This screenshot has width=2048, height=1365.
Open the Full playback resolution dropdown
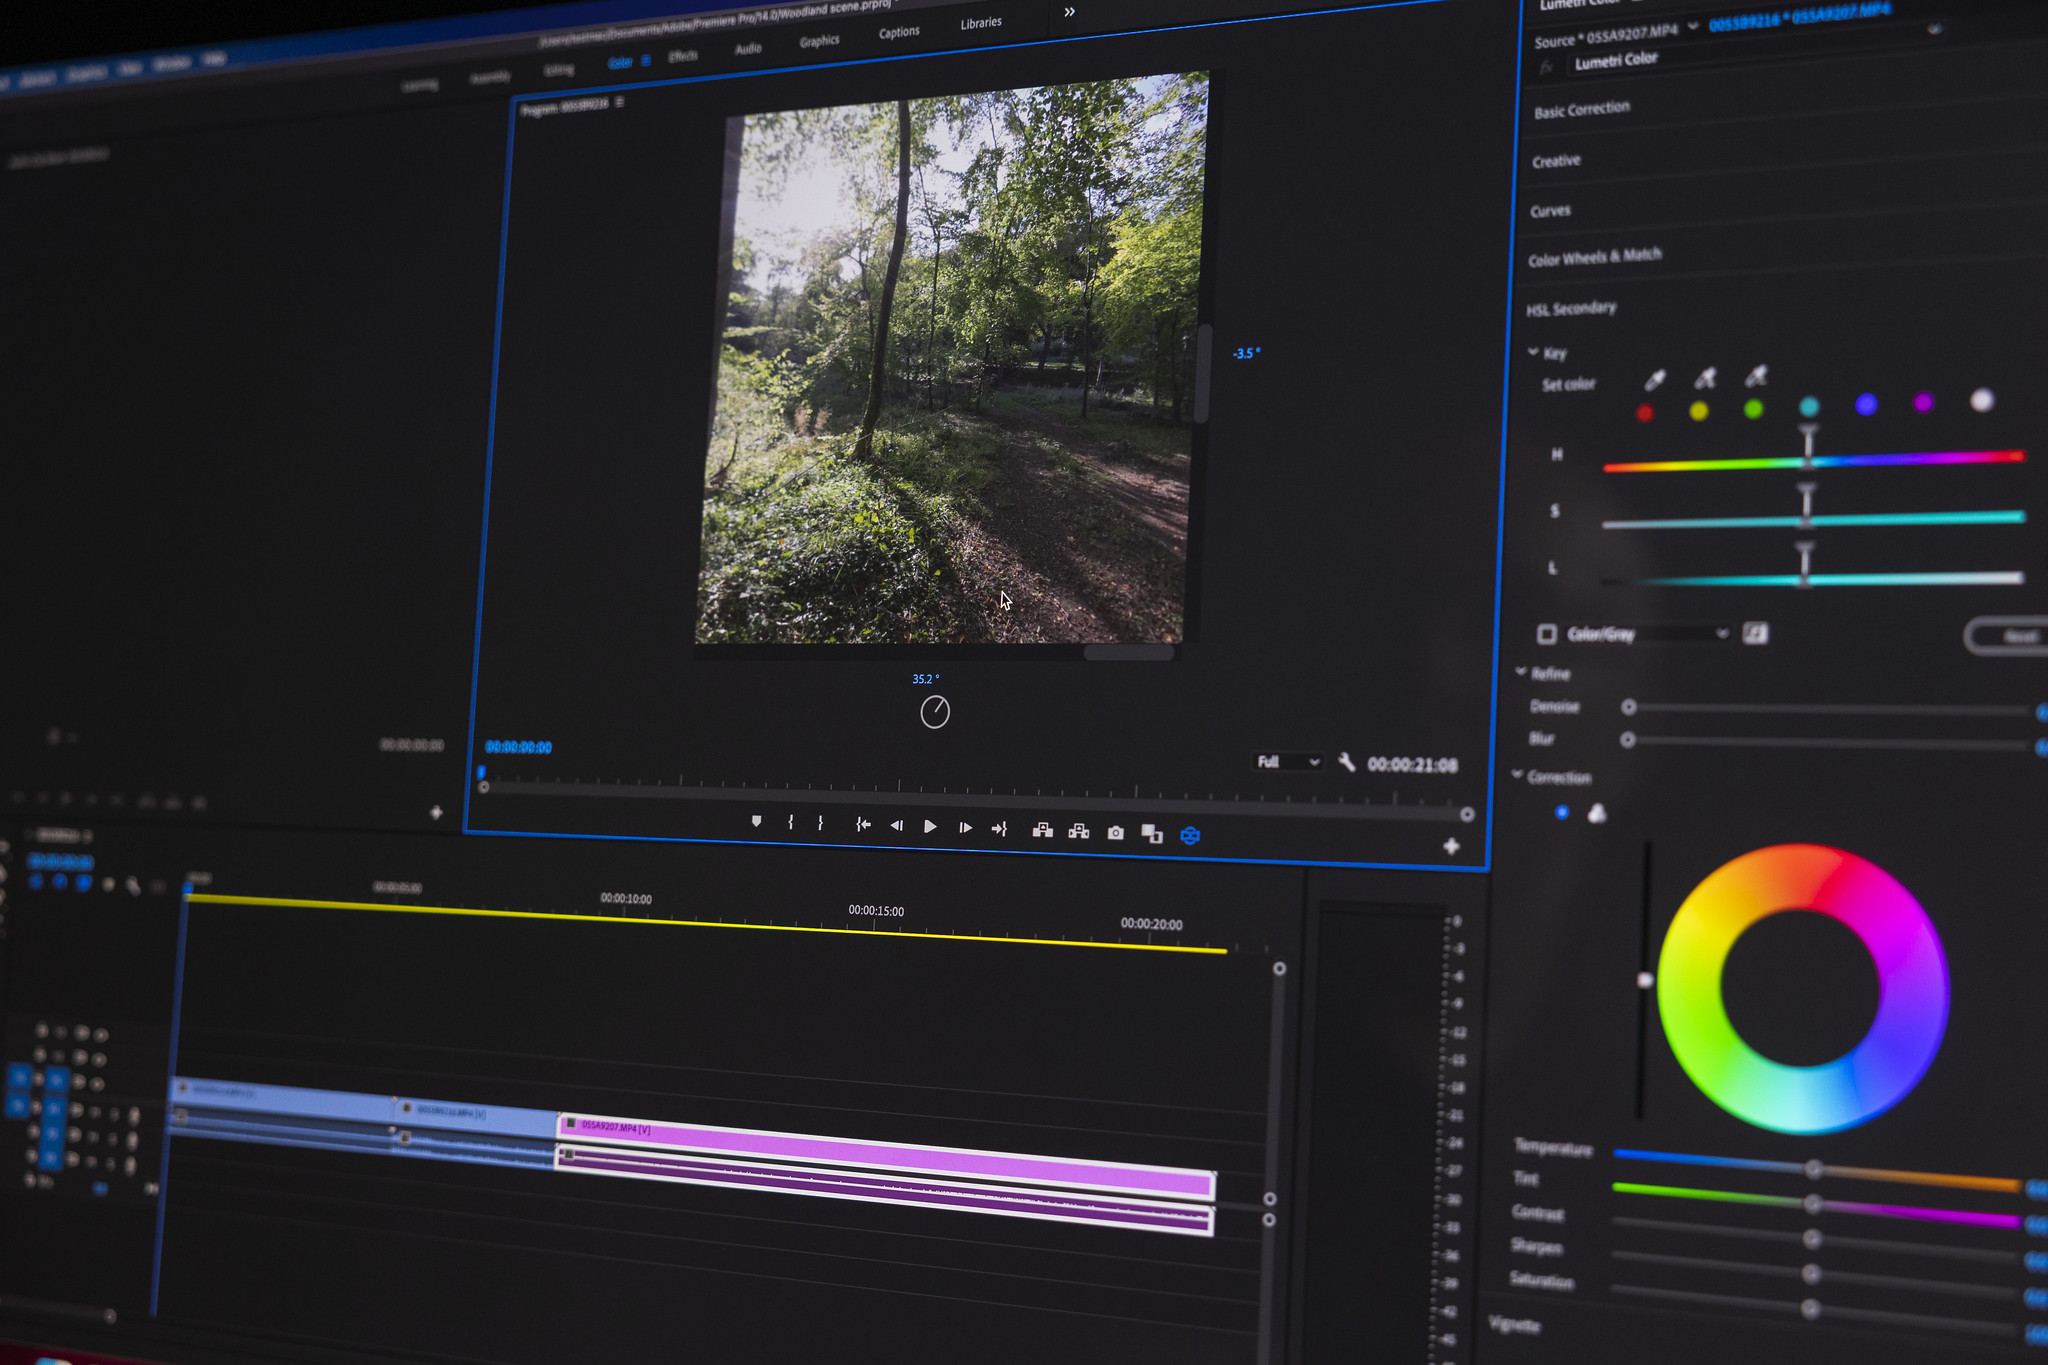tap(1287, 762)
